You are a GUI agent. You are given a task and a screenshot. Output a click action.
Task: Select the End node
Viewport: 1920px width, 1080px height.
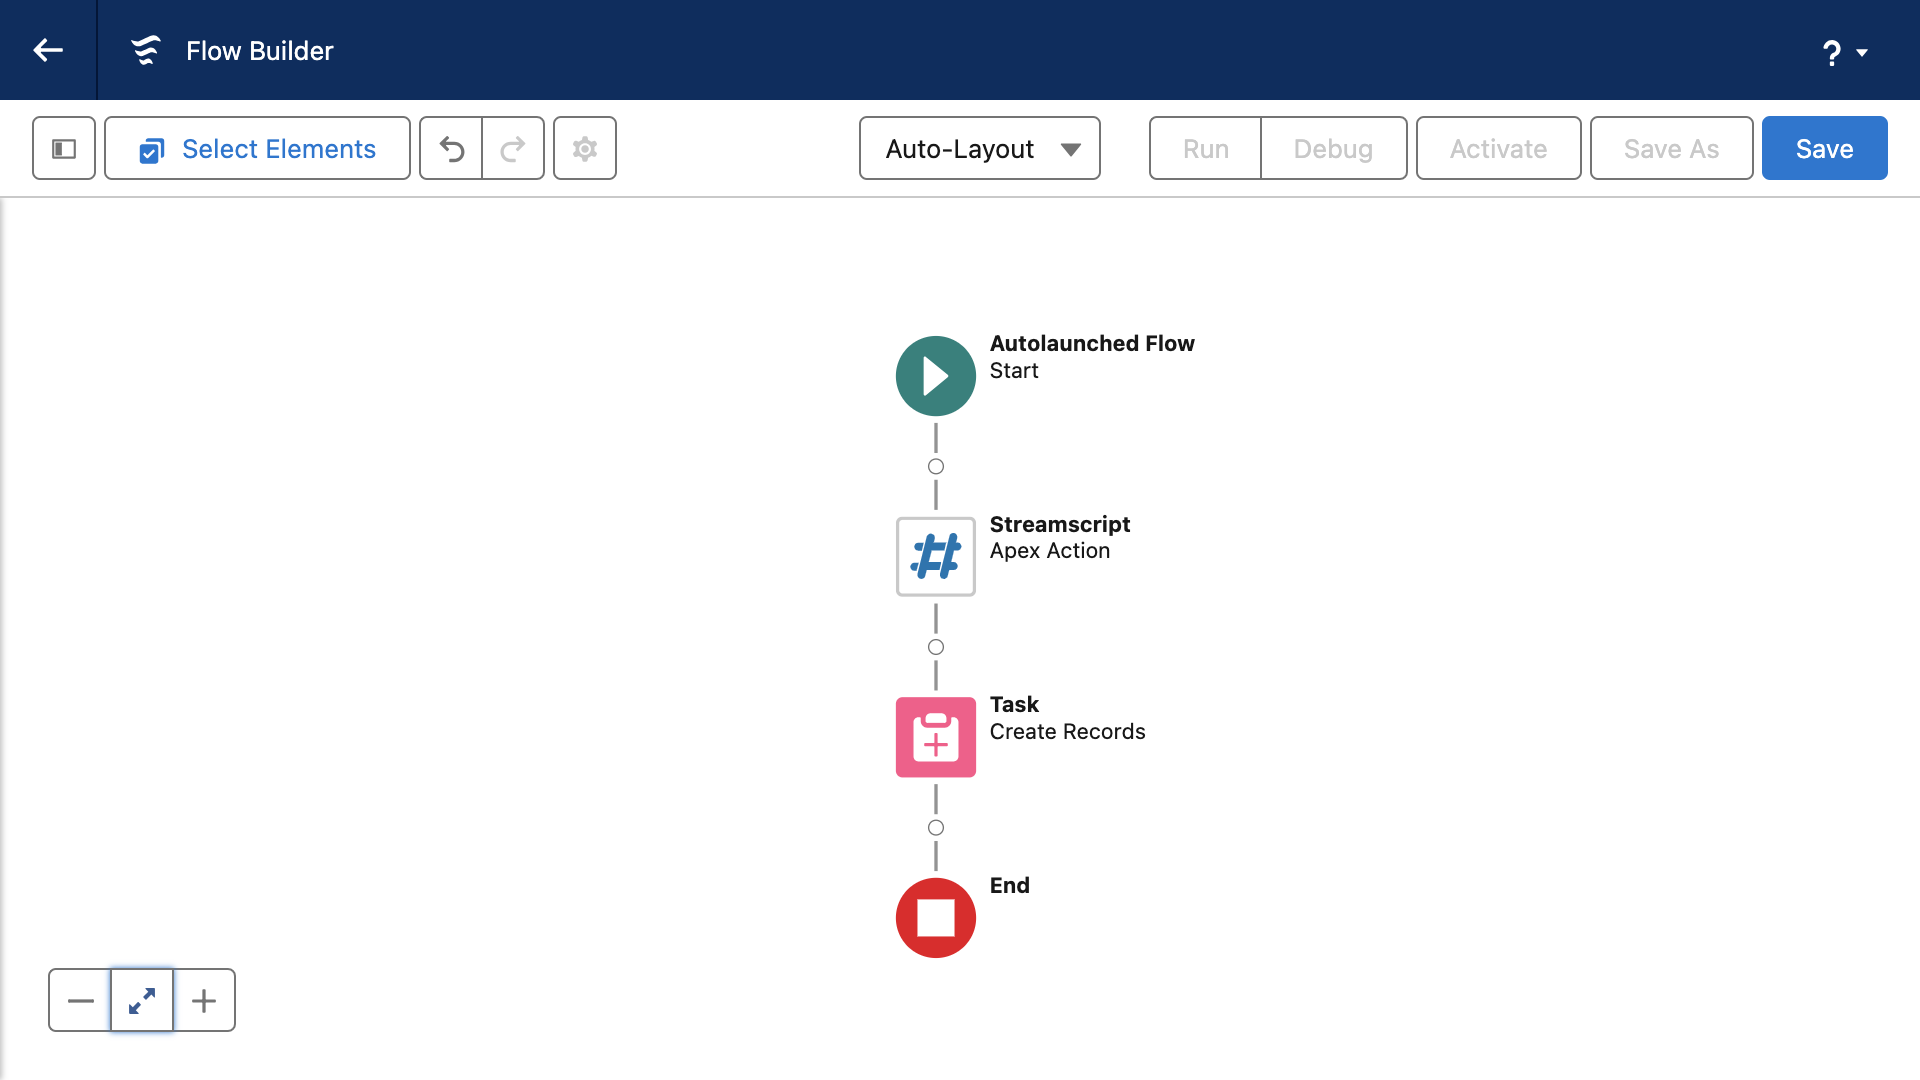pyautogui.click(x=936, y=918)
